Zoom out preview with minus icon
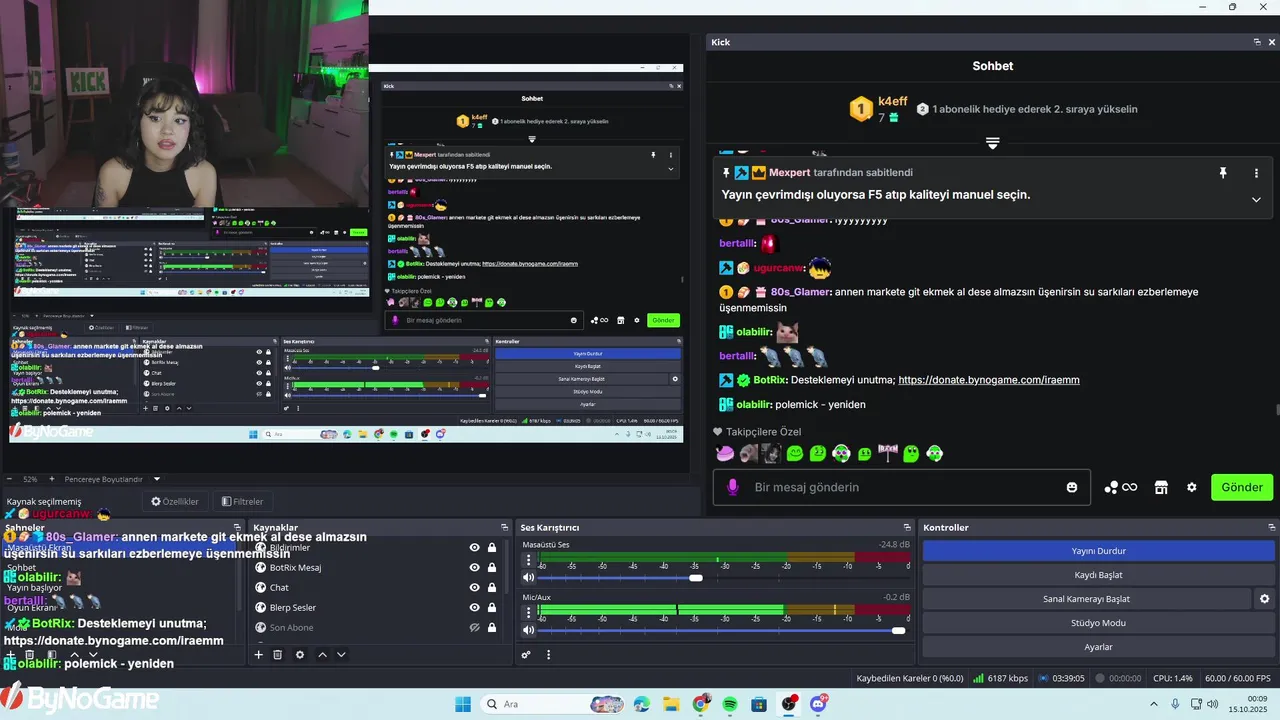The width and height of the screenshot is (1280, 720). (9, 479)
